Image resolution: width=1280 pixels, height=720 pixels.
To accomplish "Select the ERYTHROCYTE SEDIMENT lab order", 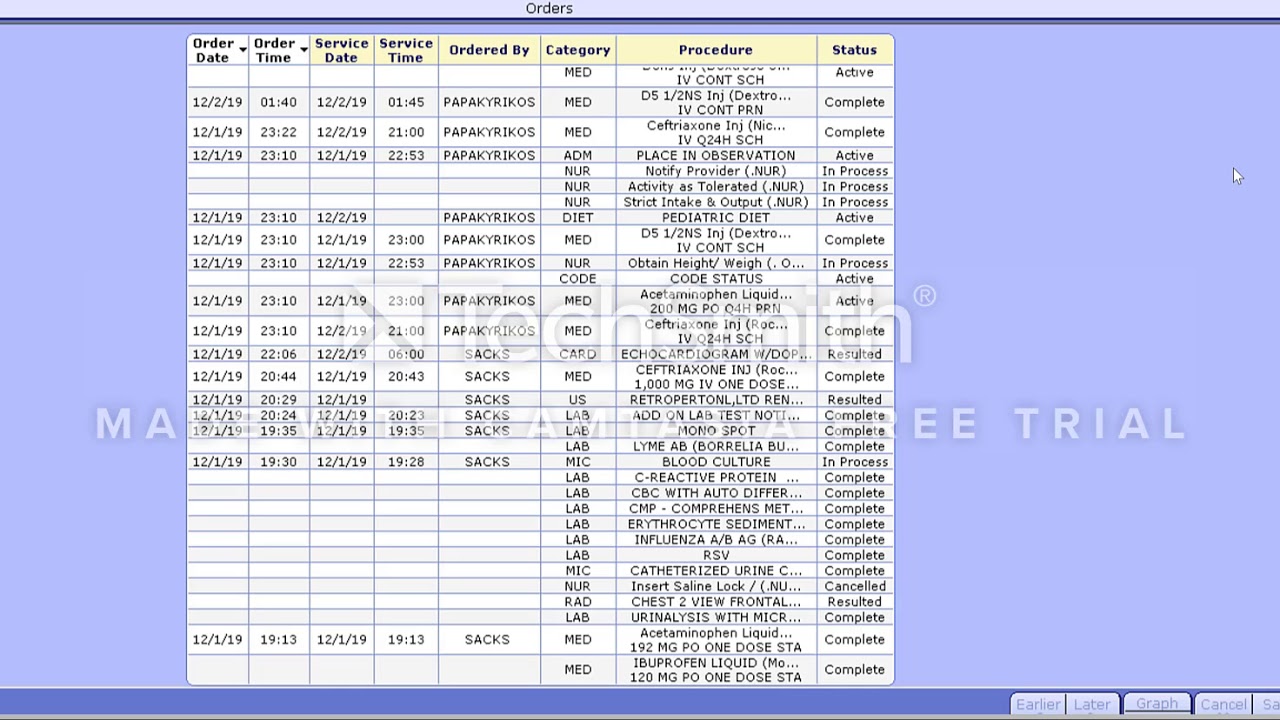I will (x=716, y=524).
